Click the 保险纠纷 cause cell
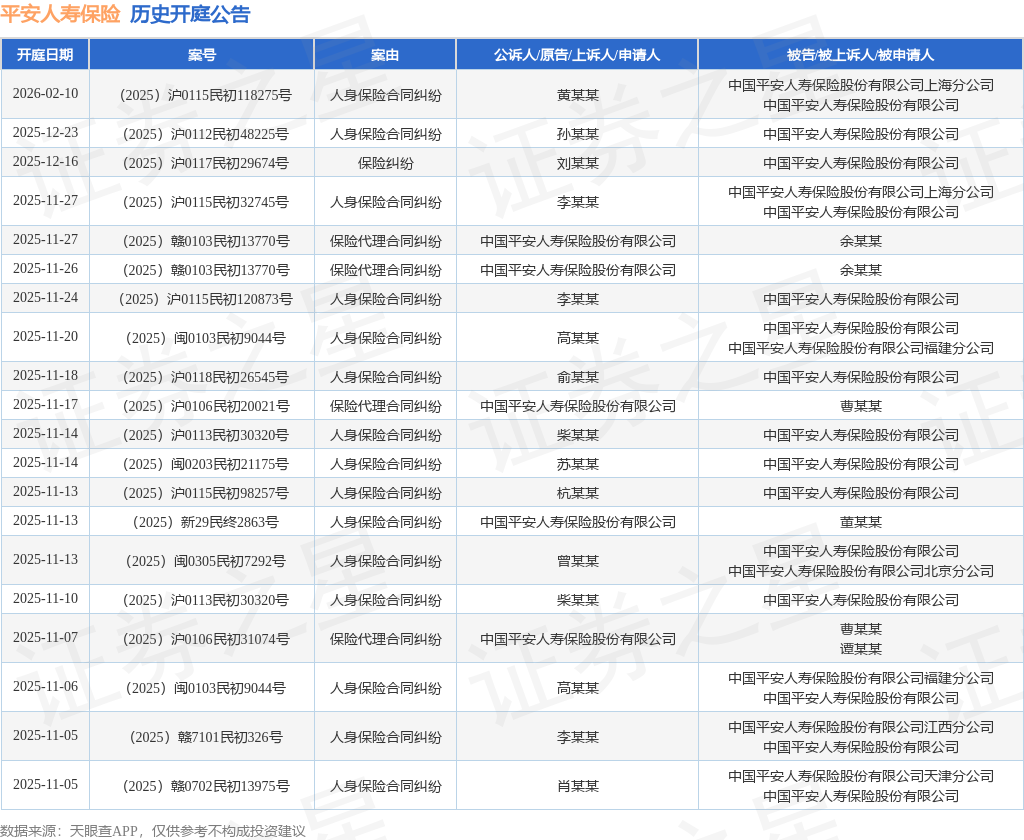The width and height of the screenshot is (1024, 840). tap(385, 163)
